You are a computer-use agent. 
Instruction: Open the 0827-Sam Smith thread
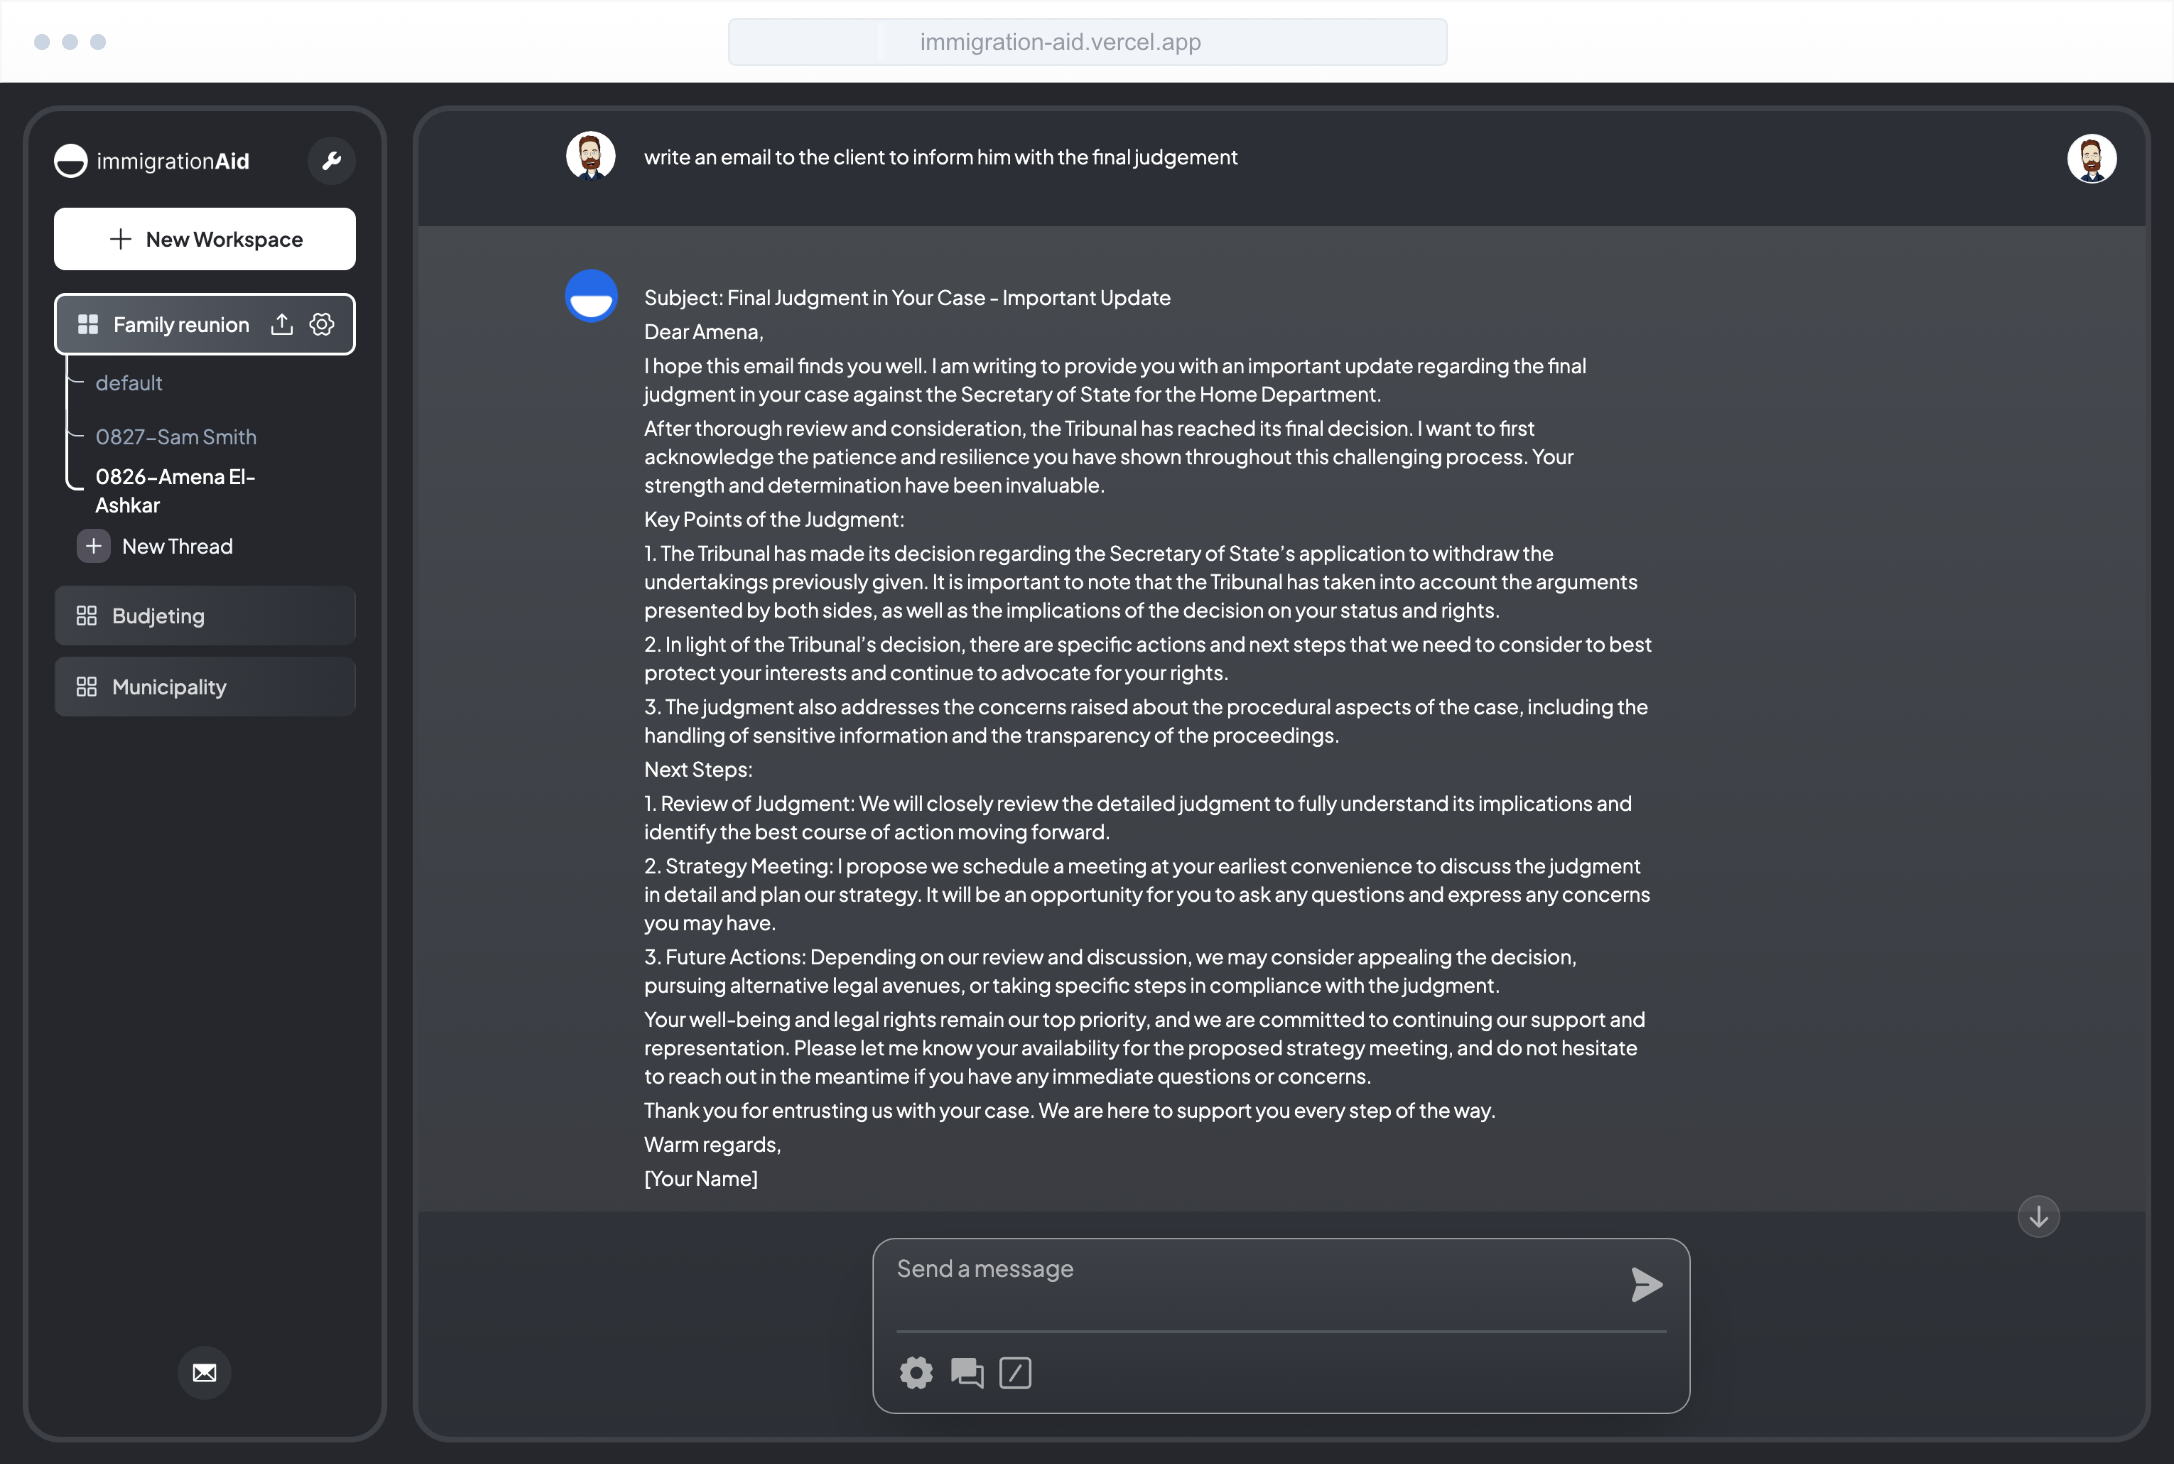(x=176, y=437)
